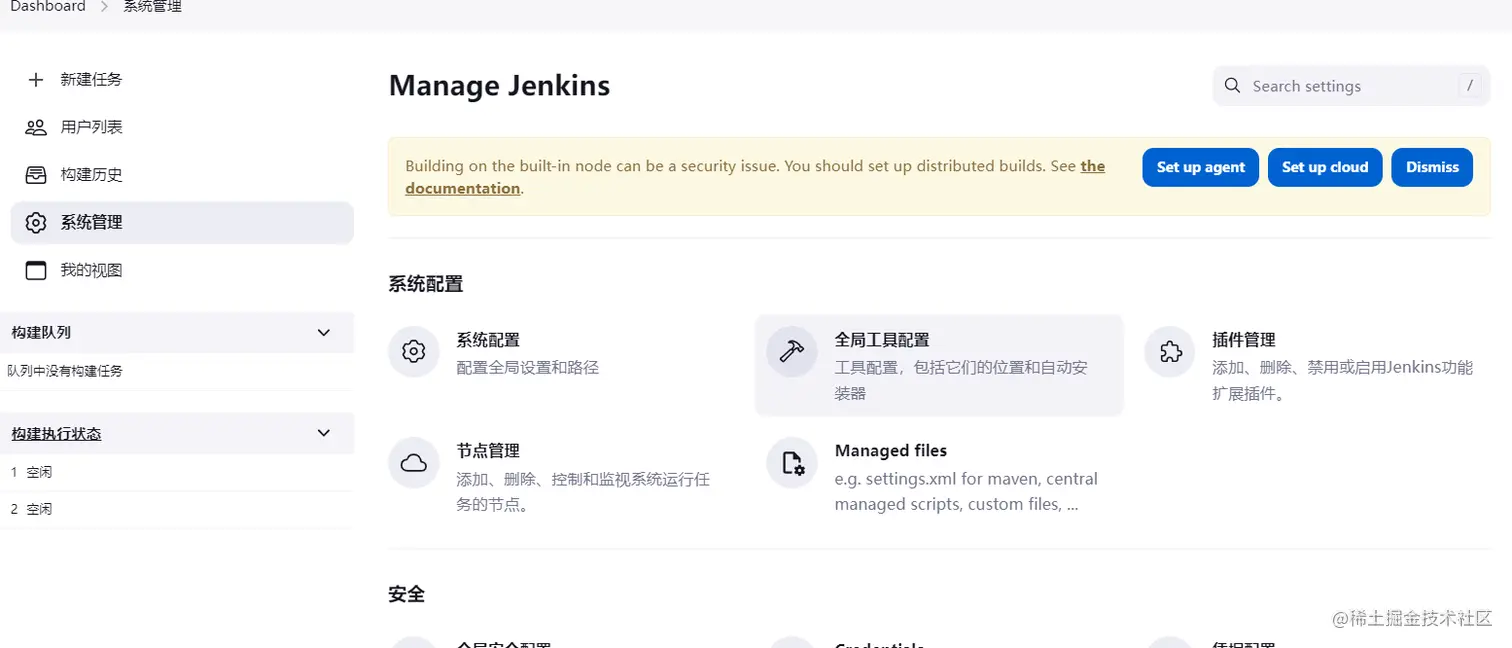Click the 构建队列 heading text
This screenshot has height=648, width=1512.
(x=41, y=333)
